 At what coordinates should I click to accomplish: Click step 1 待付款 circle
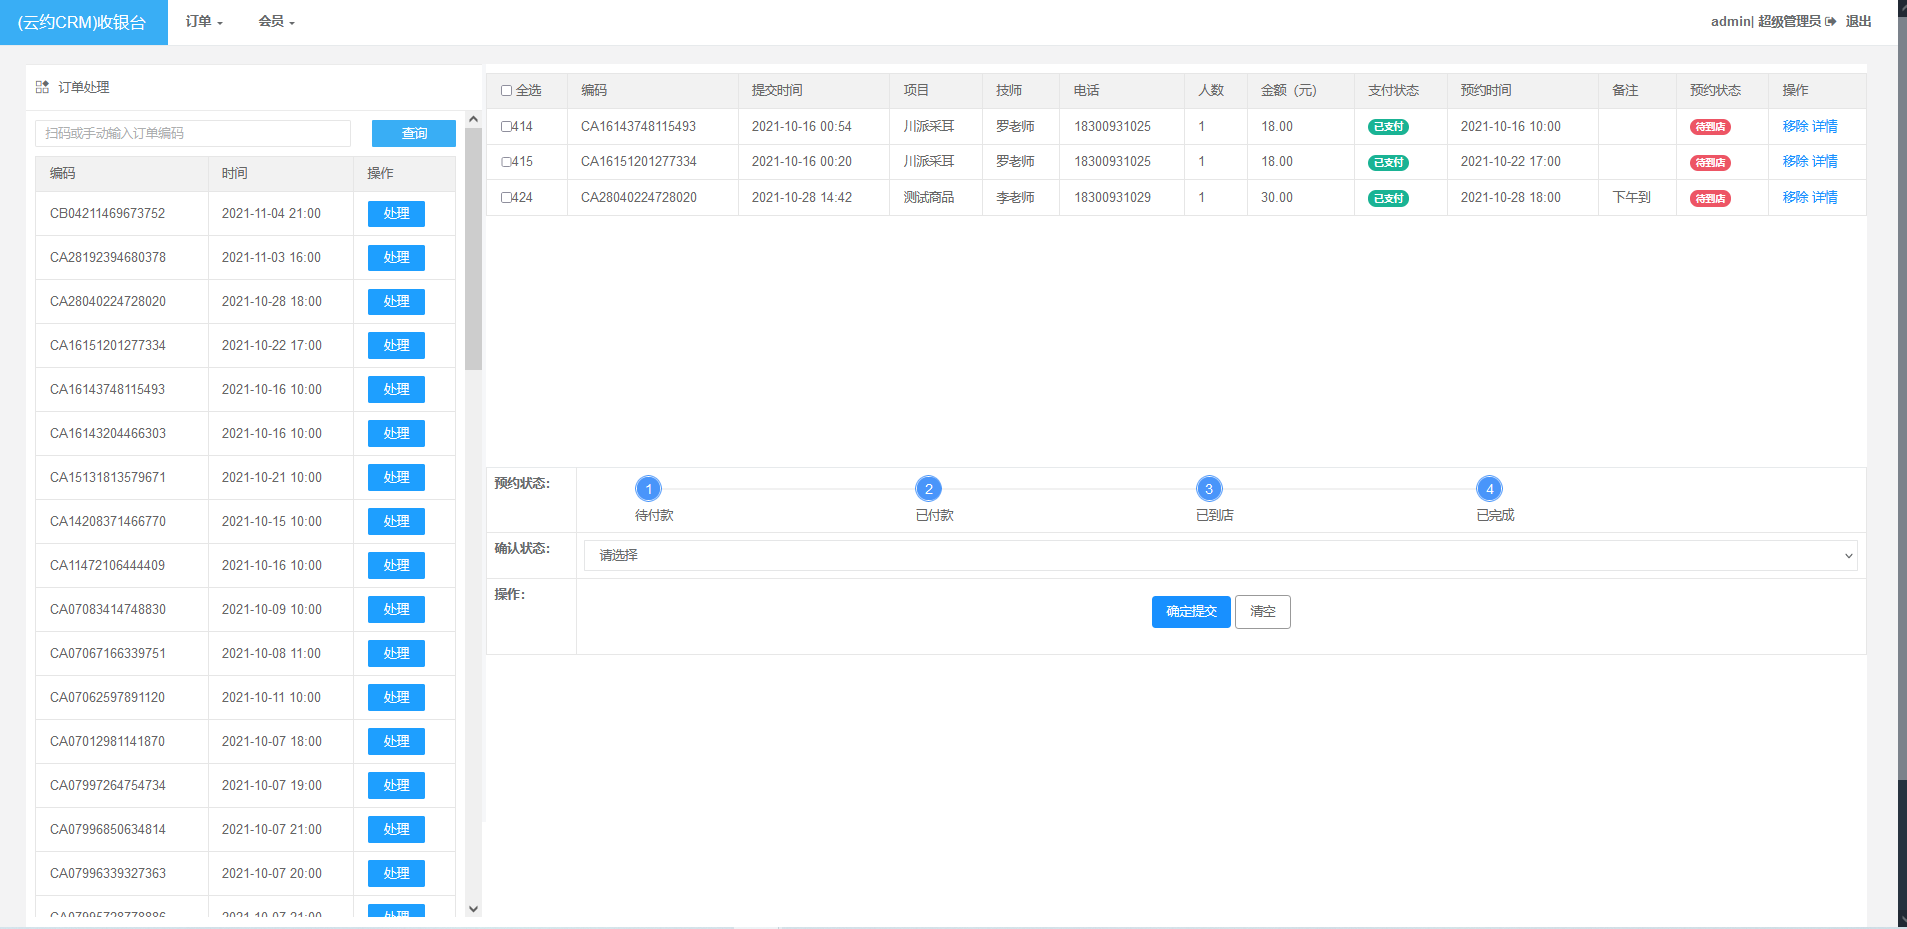[x=648, y=489]
